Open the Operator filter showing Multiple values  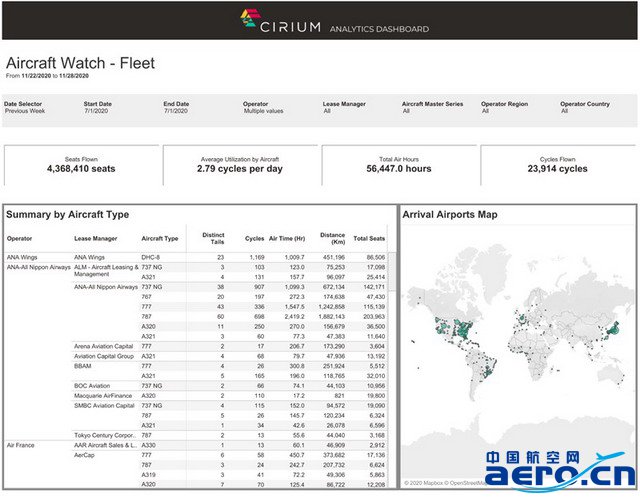coord(263,107)
